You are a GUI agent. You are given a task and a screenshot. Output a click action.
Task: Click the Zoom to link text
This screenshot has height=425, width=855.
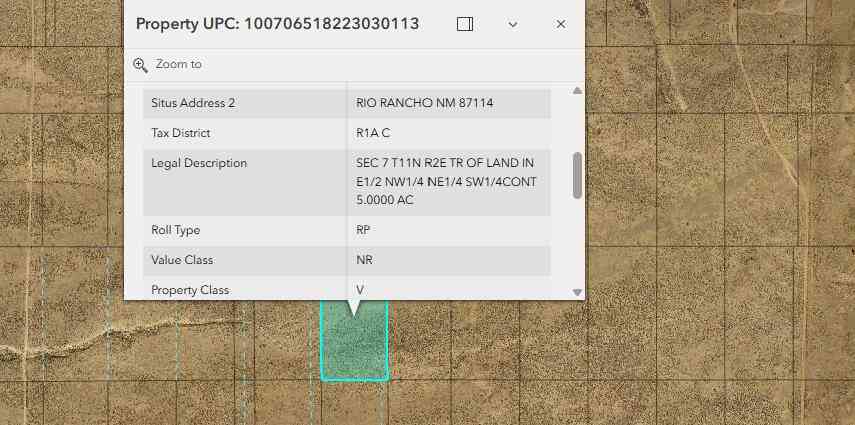coord(178,64)
